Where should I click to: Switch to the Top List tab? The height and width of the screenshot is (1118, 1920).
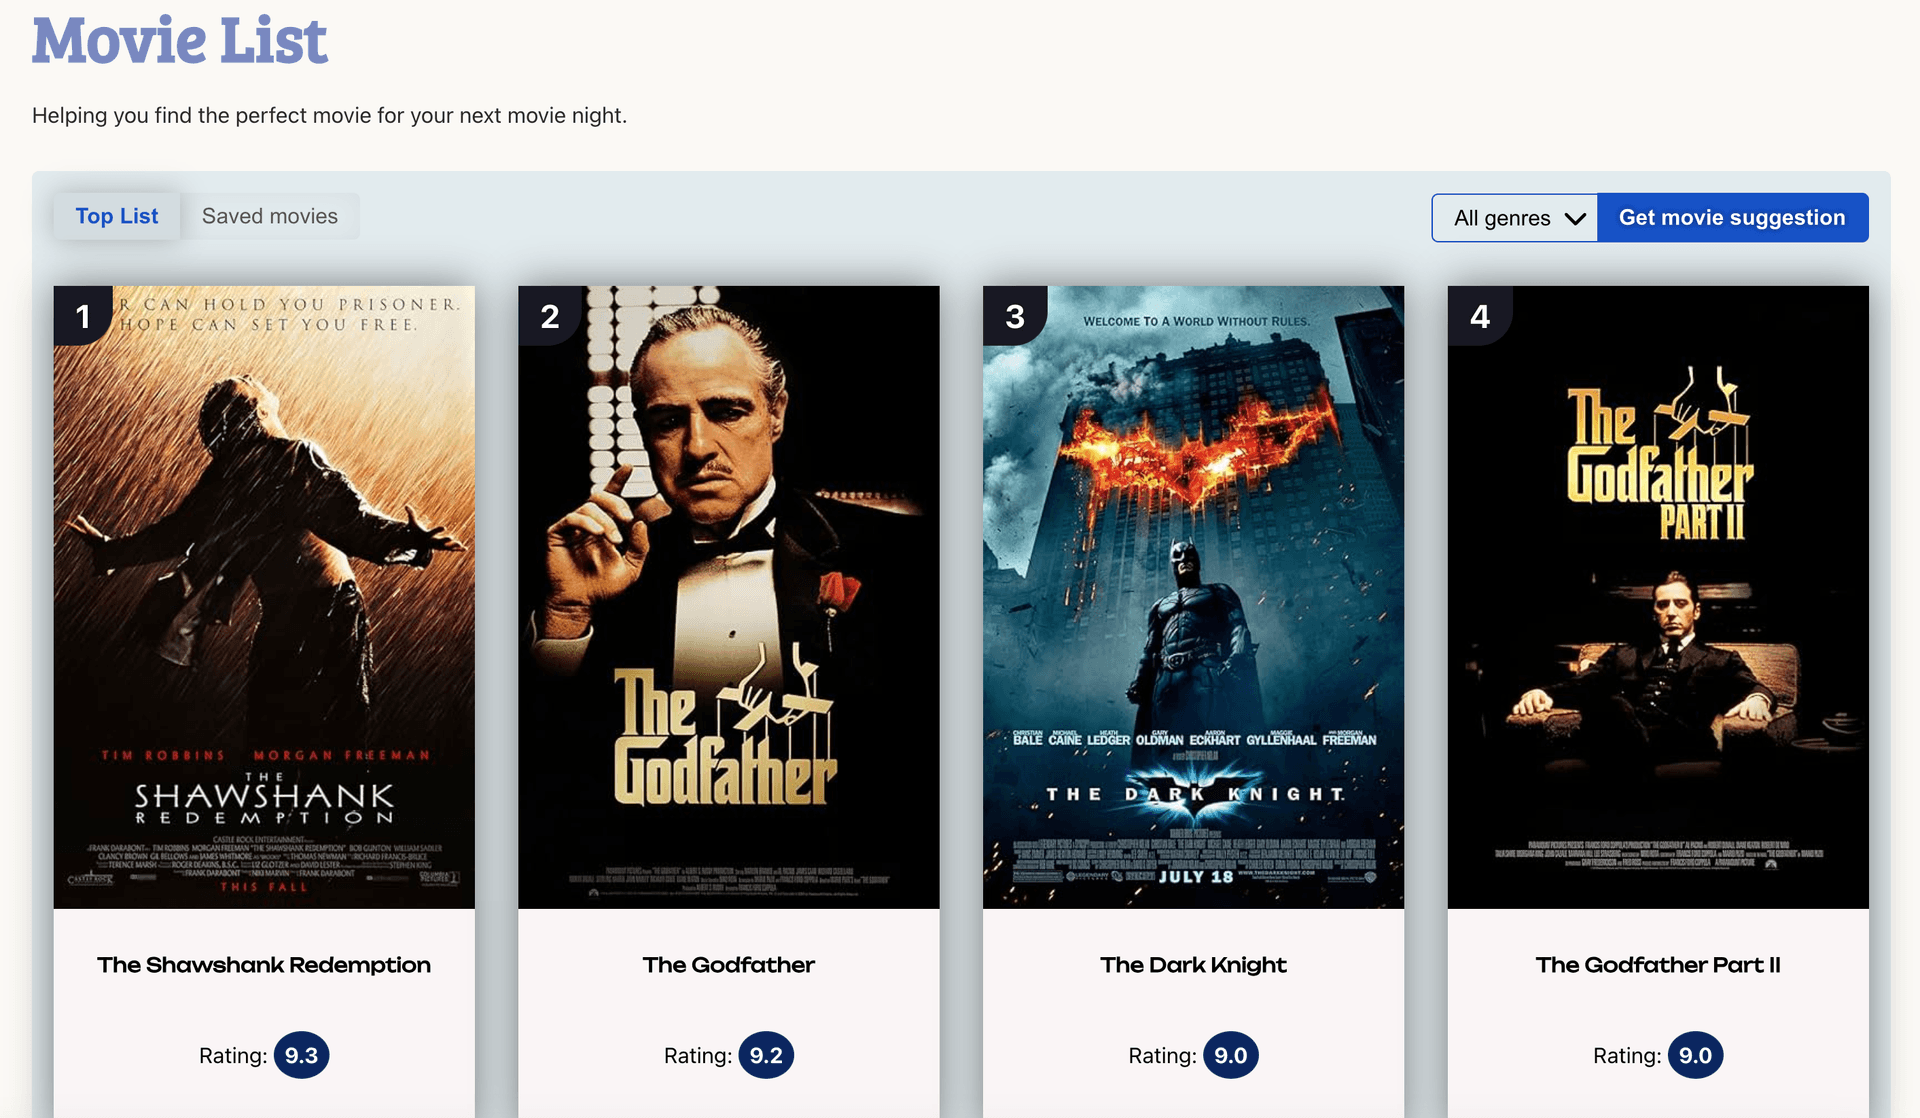pyautogui.click(x=117, y=216)
